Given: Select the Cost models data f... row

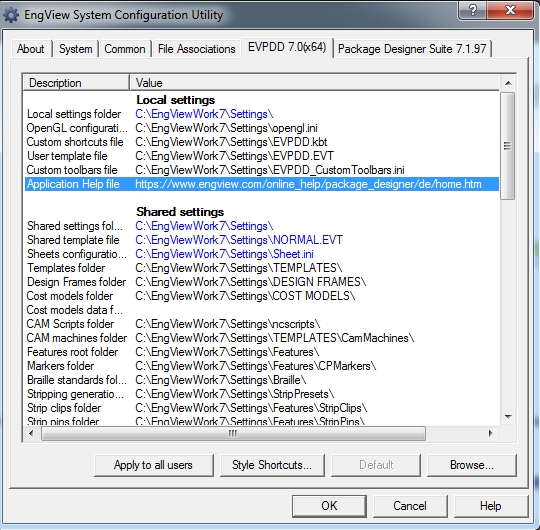Looking at the screenshot, I should pos(261,310).
